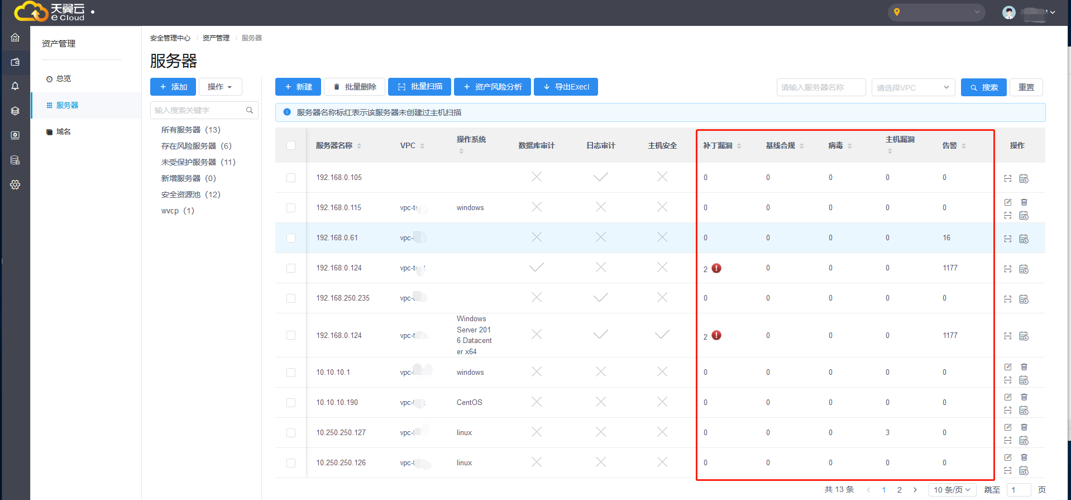This screenshot has width=1071, height=500.
Task: Click the server name search input field
Action: click(x=821, y=87)
